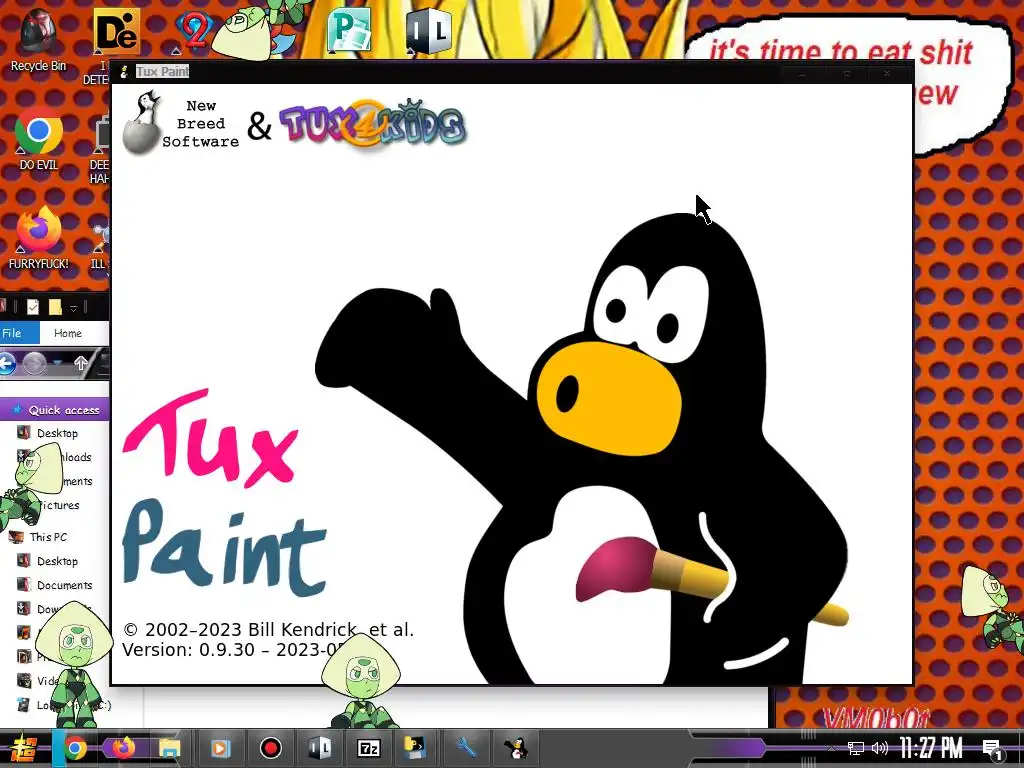This screenshot has width=1024, height=768.
Task: Switch to Tux Paint on the taskbar
Action: (516, 748)
